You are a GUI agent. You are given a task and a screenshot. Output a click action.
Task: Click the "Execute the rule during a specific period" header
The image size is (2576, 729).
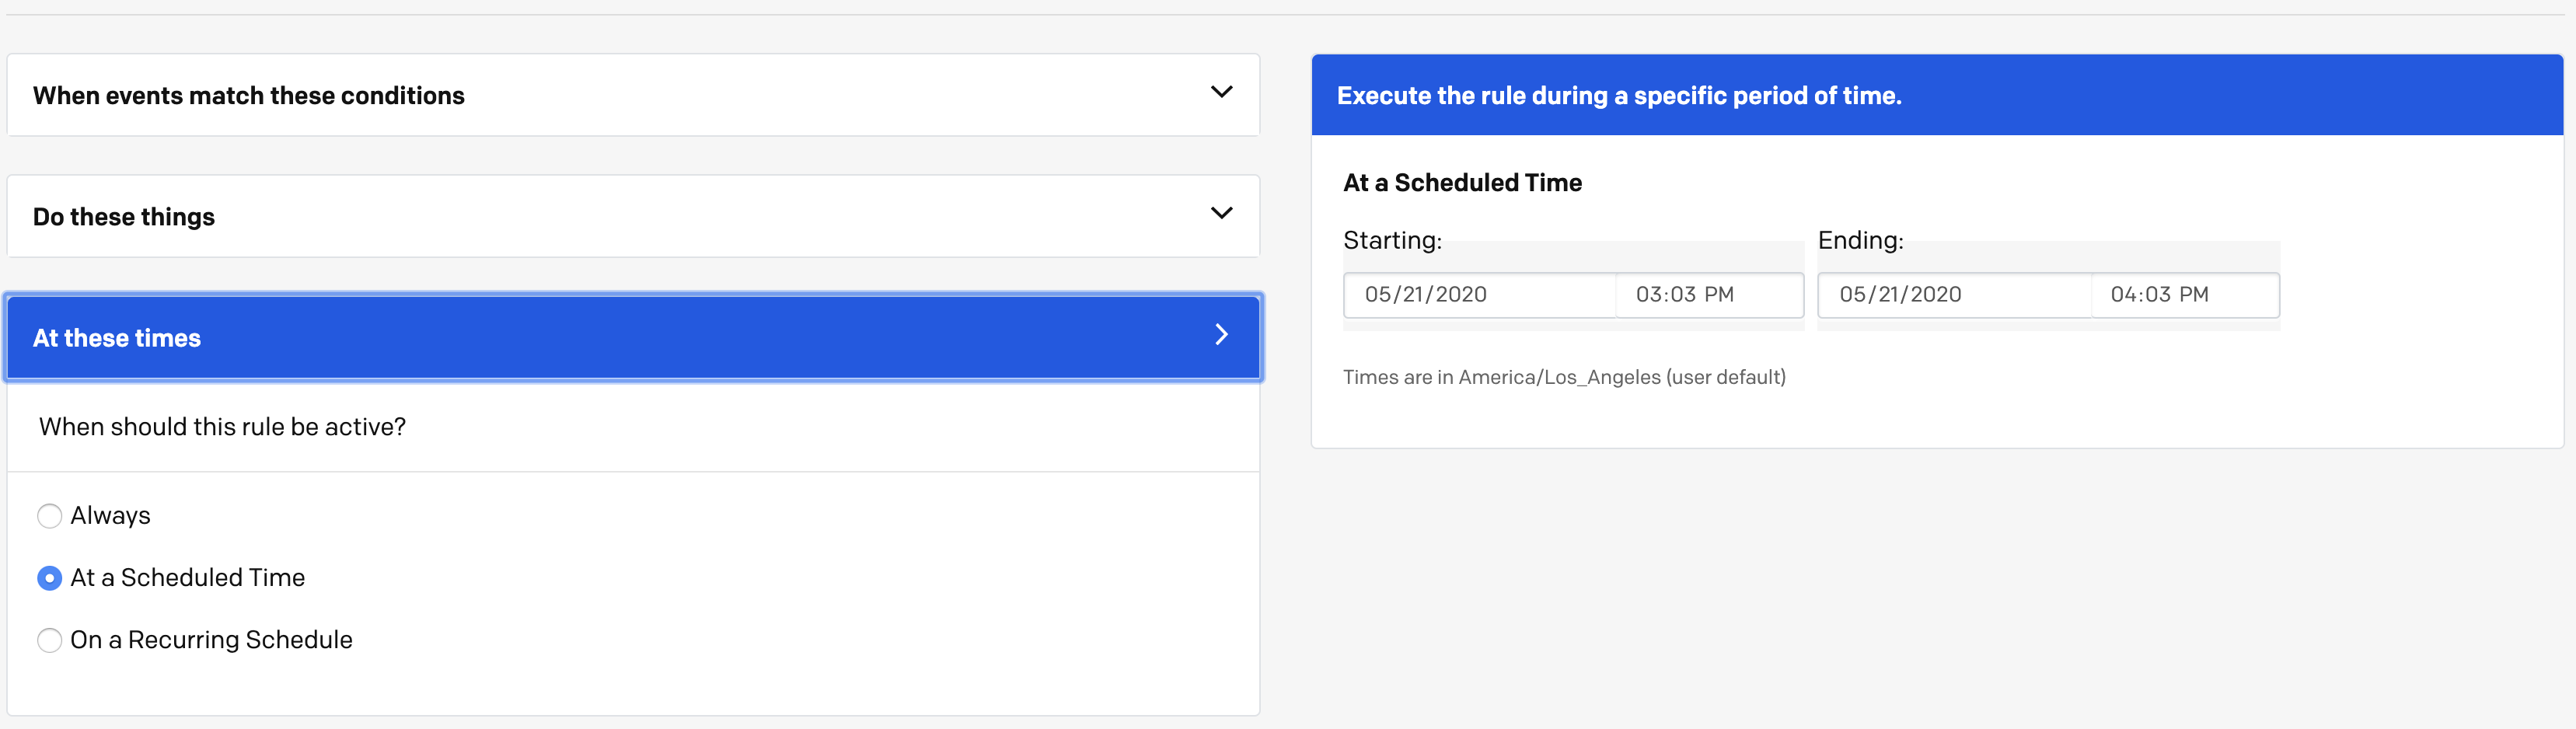click(x=1619, y=96)
